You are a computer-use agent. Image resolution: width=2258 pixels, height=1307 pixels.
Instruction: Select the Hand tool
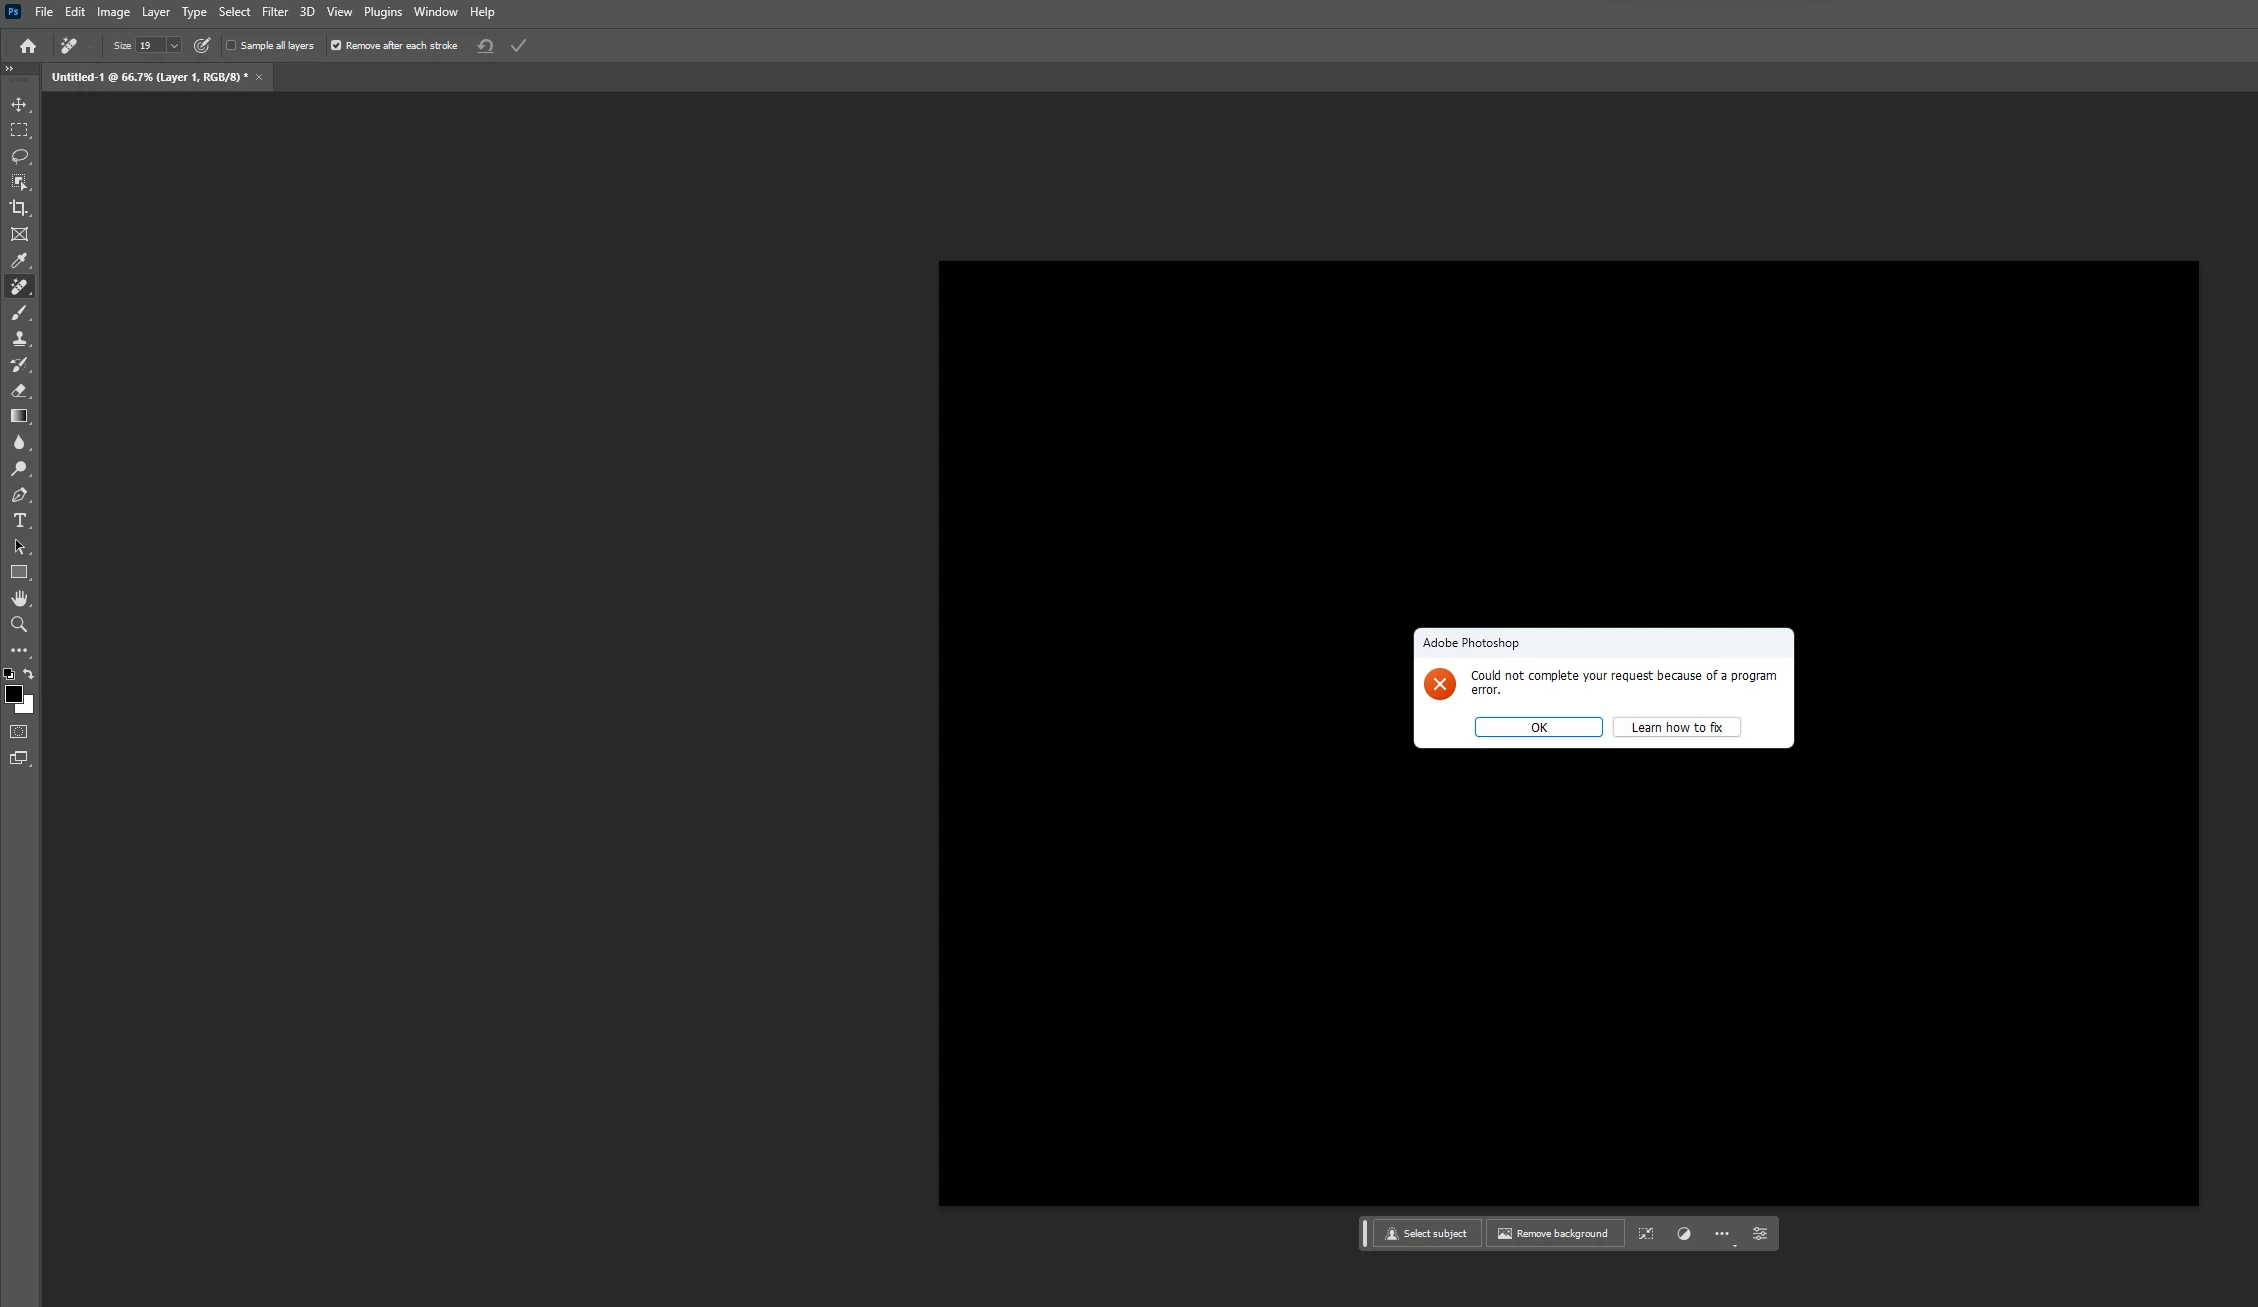coord(19,599)
